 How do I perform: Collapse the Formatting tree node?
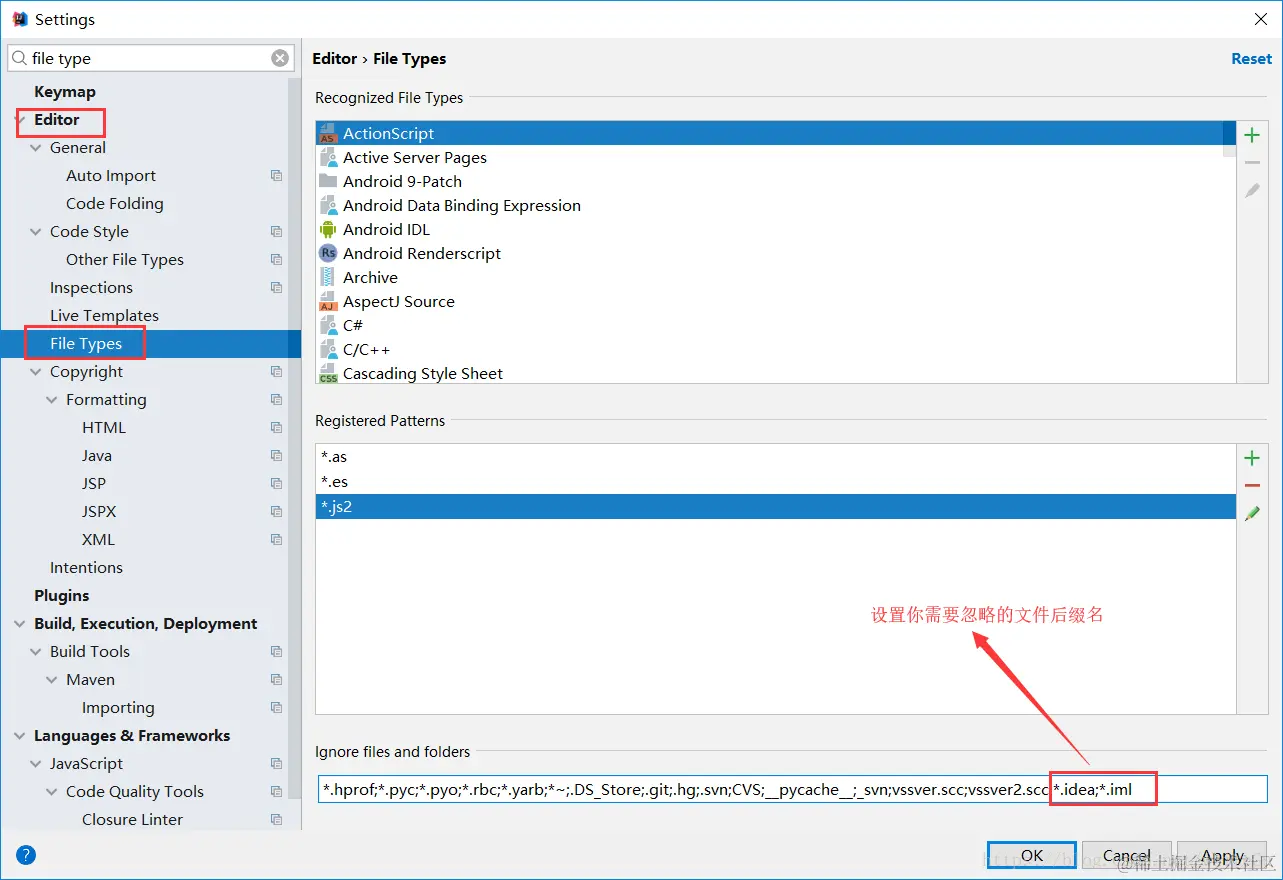pos(52,400)
